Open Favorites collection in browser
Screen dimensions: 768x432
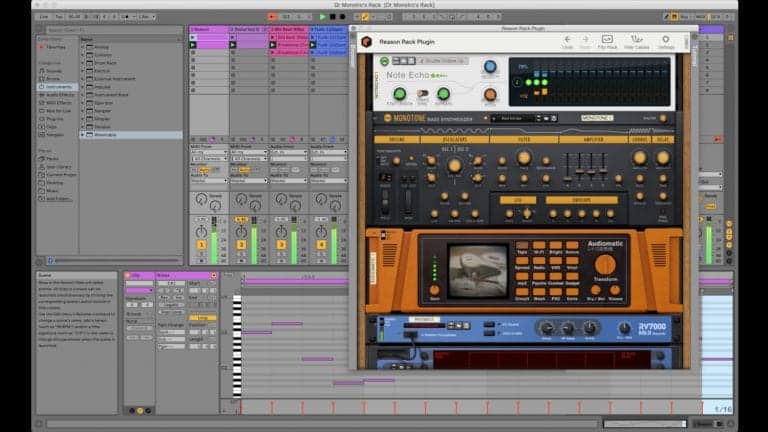point(54,47)
